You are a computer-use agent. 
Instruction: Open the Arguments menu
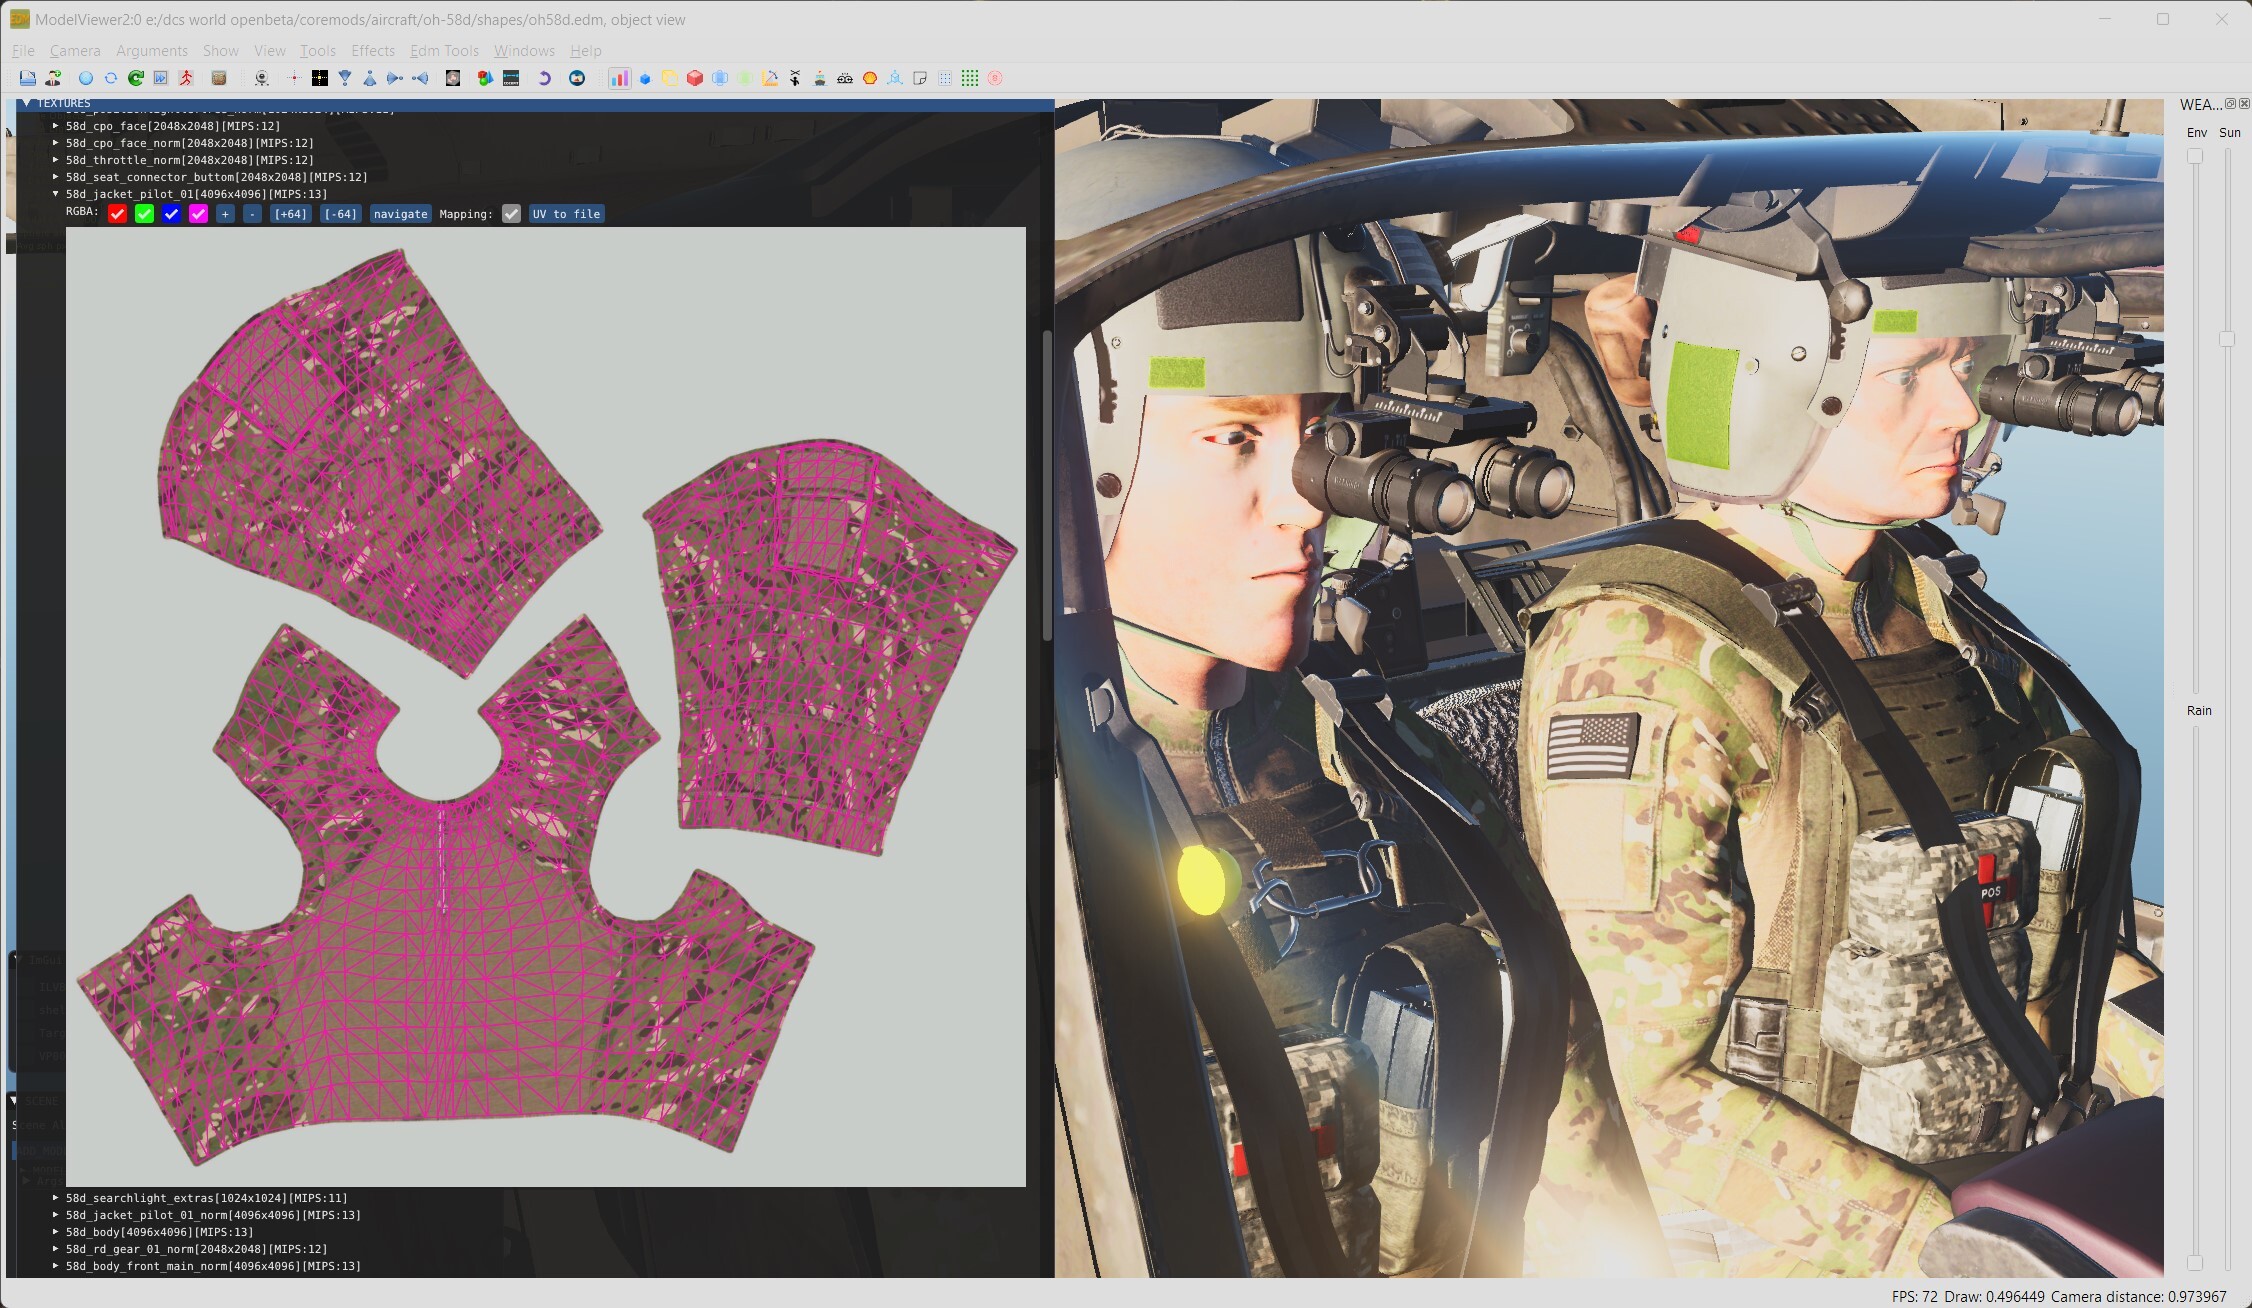pos(152,51)
